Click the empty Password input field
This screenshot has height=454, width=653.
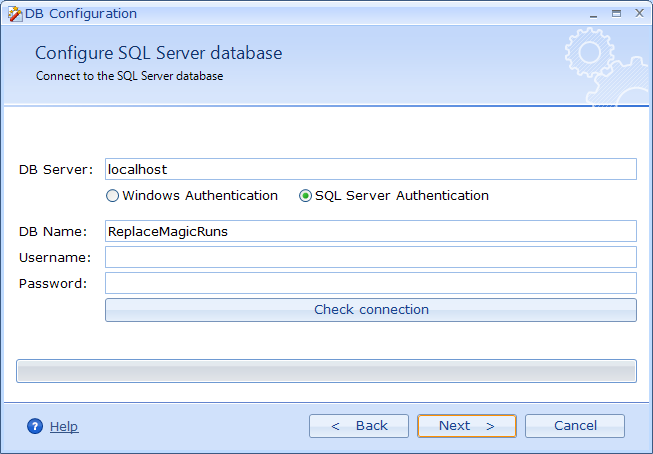click(370, 283)
